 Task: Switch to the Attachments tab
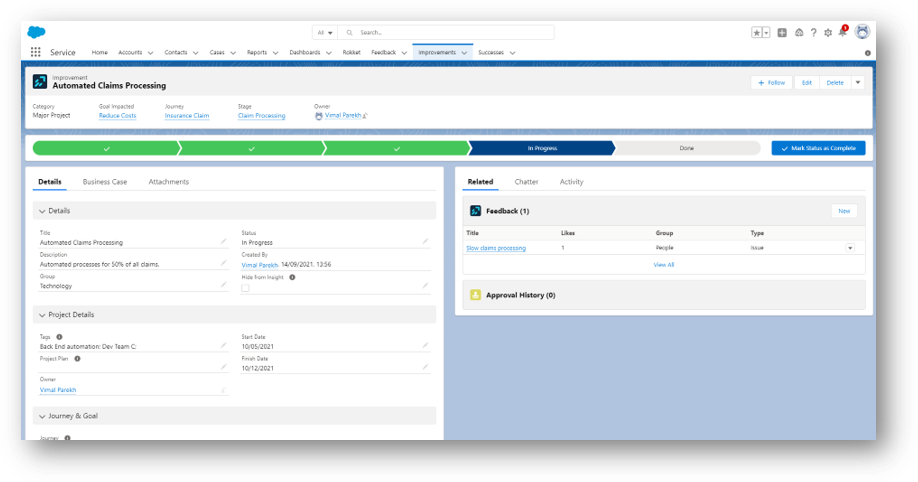pyautogui.click(x=169, y=182)
